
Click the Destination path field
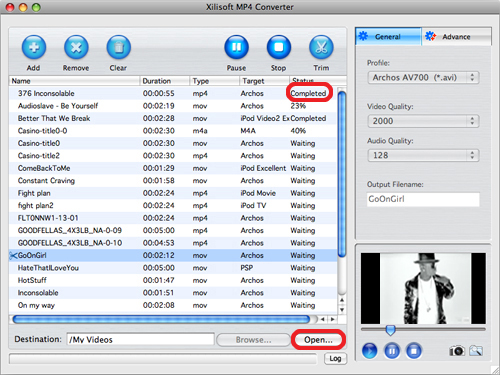point(140,339)
